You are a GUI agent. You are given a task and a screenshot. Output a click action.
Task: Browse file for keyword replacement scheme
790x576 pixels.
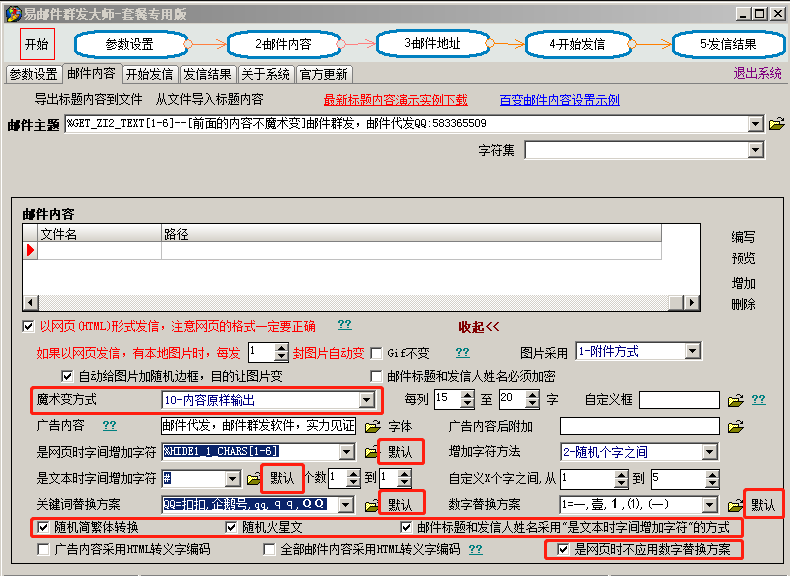coord(371,504)
